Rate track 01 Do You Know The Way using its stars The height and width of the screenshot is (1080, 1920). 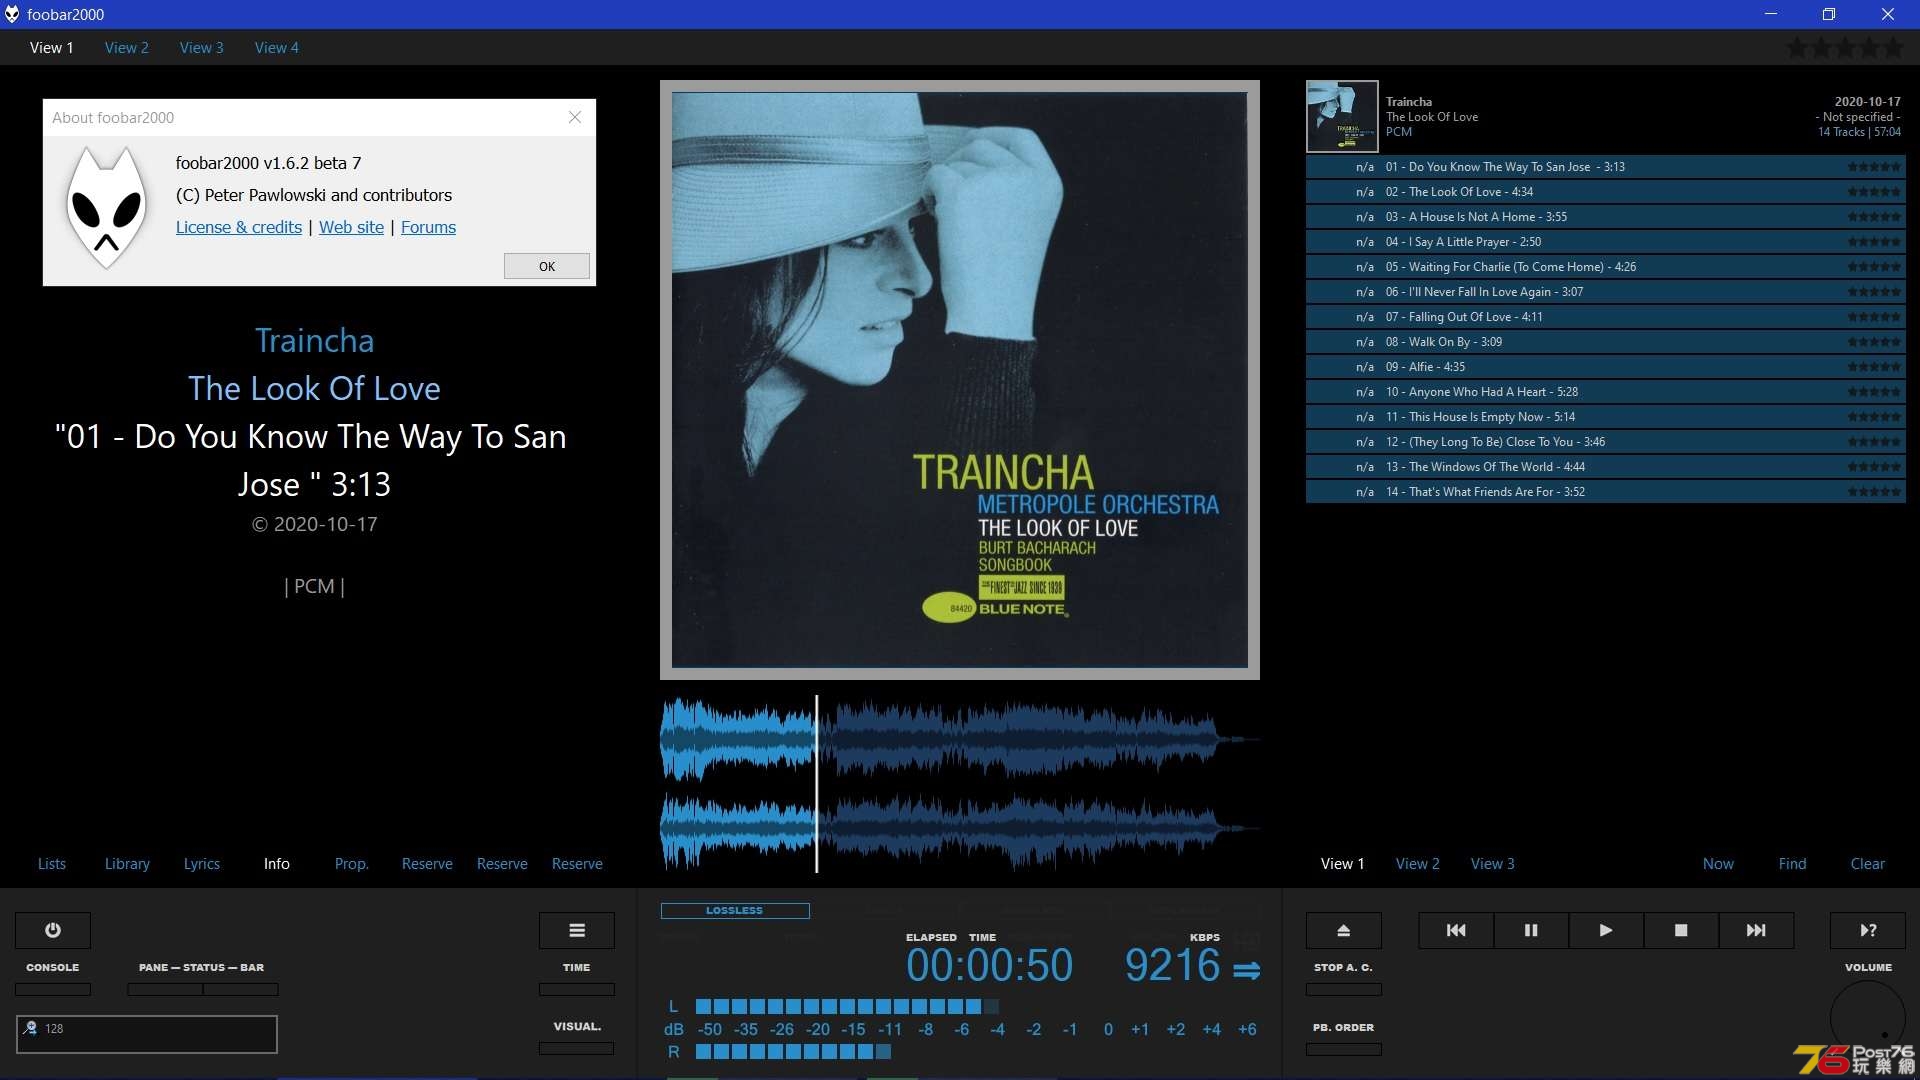(1874, 167)
